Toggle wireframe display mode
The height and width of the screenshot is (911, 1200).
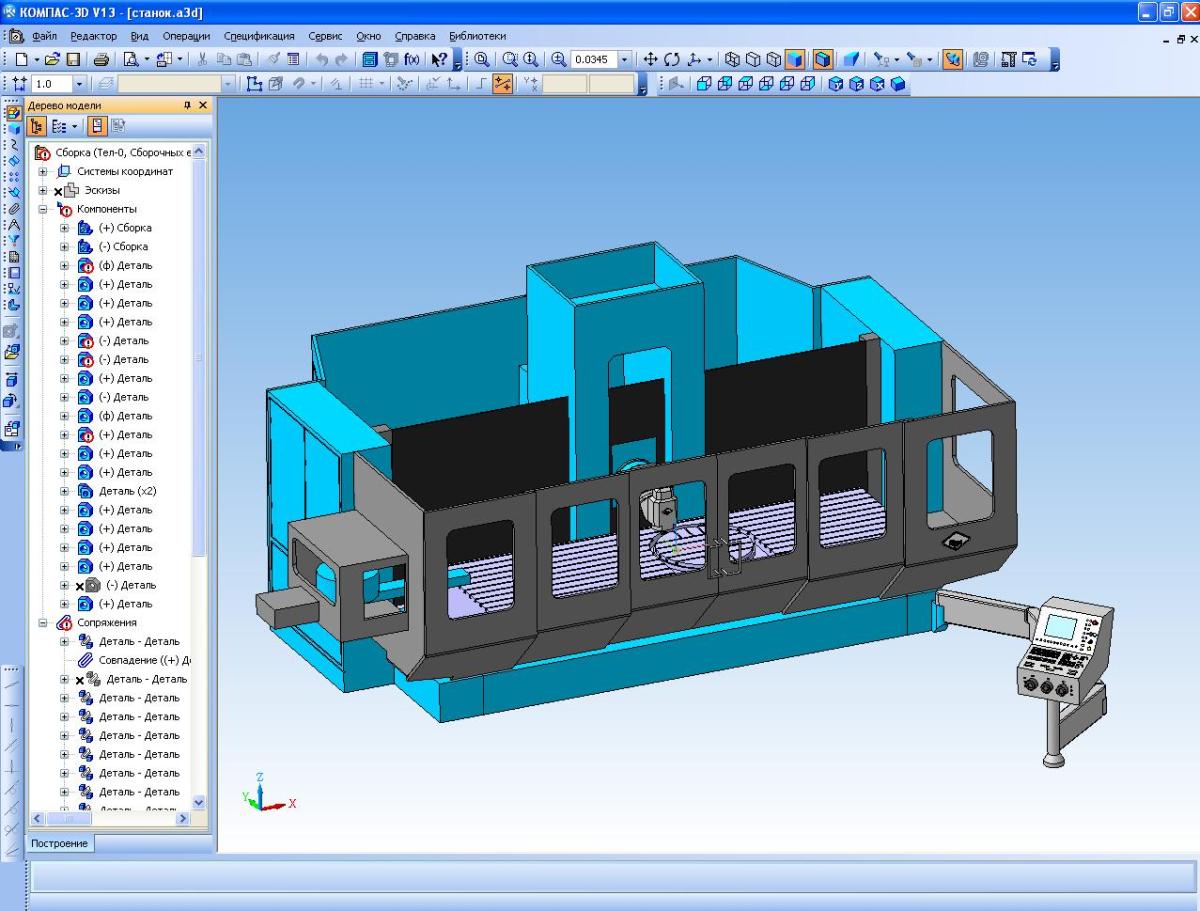733,60
